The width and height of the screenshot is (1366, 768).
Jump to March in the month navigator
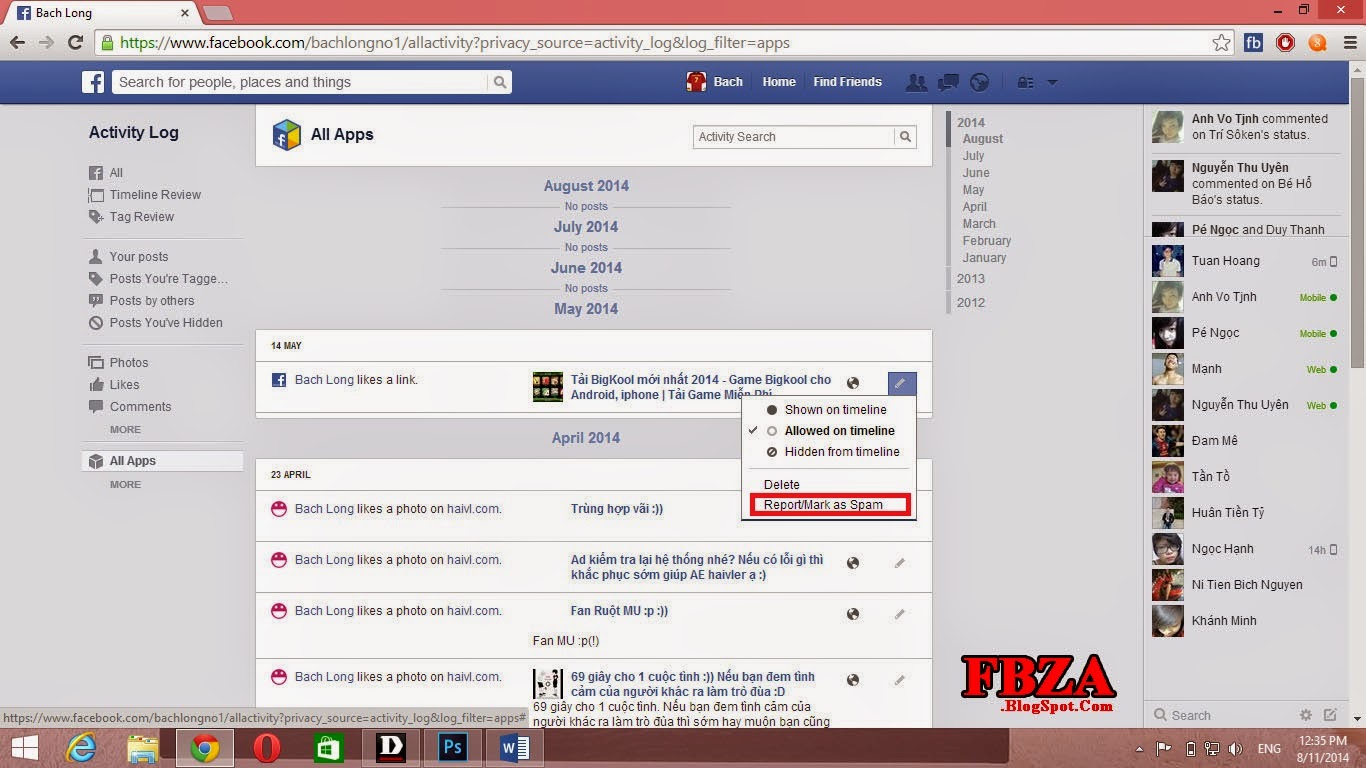tap(979, 224)
